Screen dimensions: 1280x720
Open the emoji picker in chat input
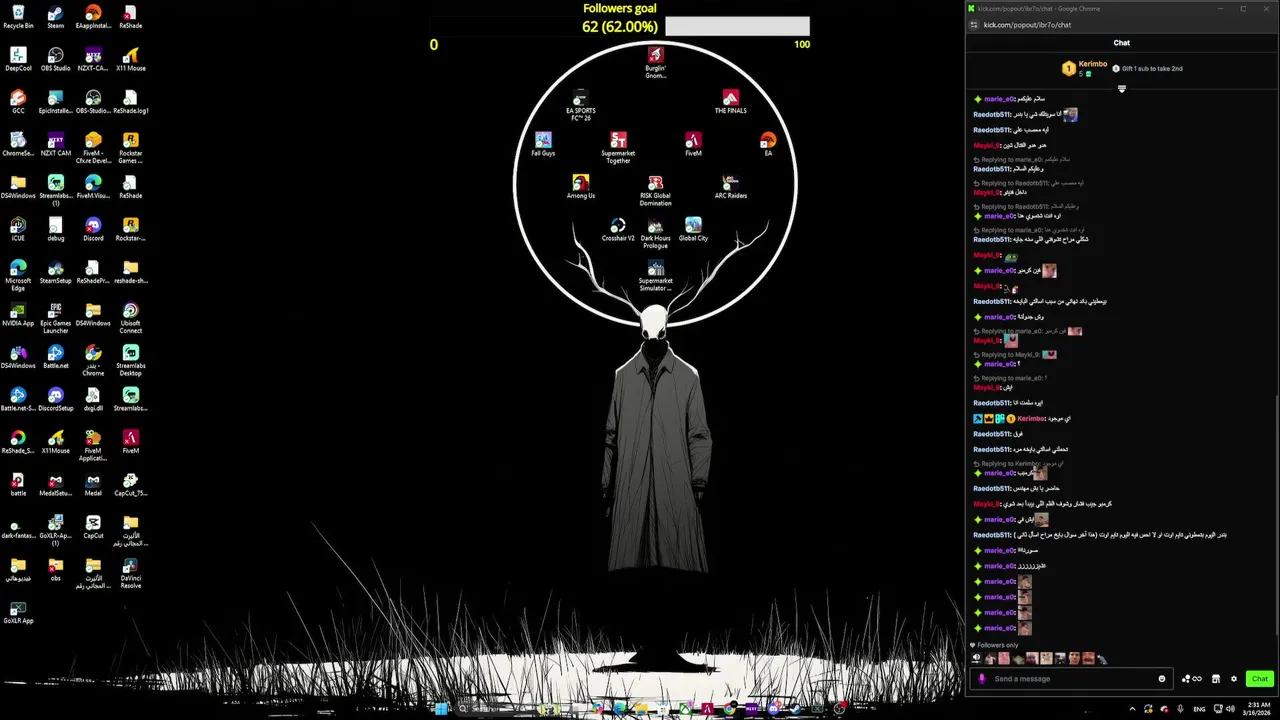[1162, 678]
